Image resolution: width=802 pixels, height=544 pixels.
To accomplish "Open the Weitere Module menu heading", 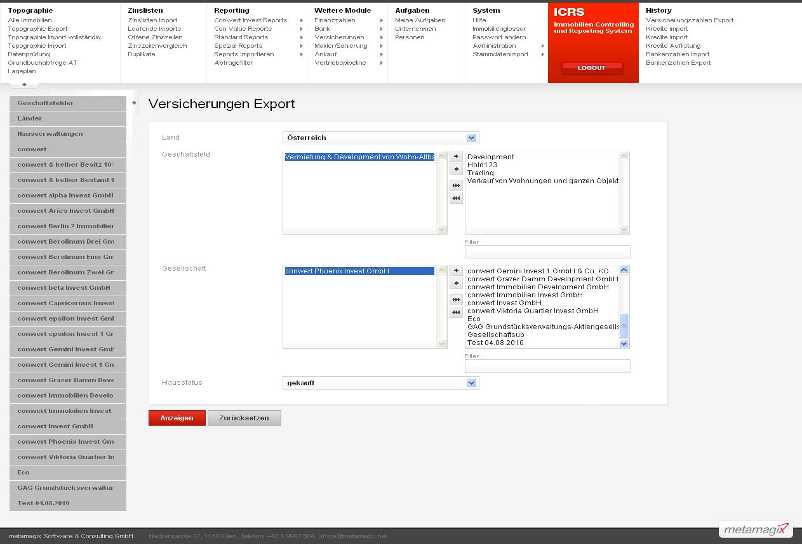I will coord(342,10).
